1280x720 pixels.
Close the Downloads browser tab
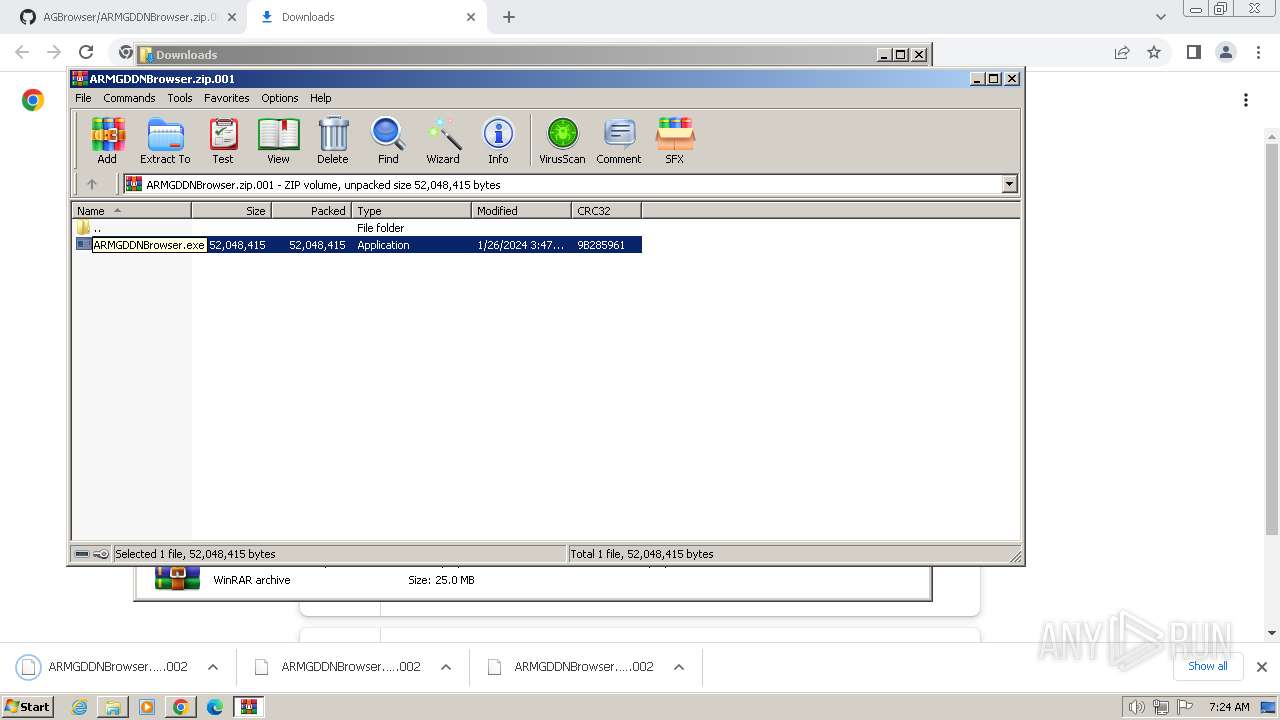point(471,17)
